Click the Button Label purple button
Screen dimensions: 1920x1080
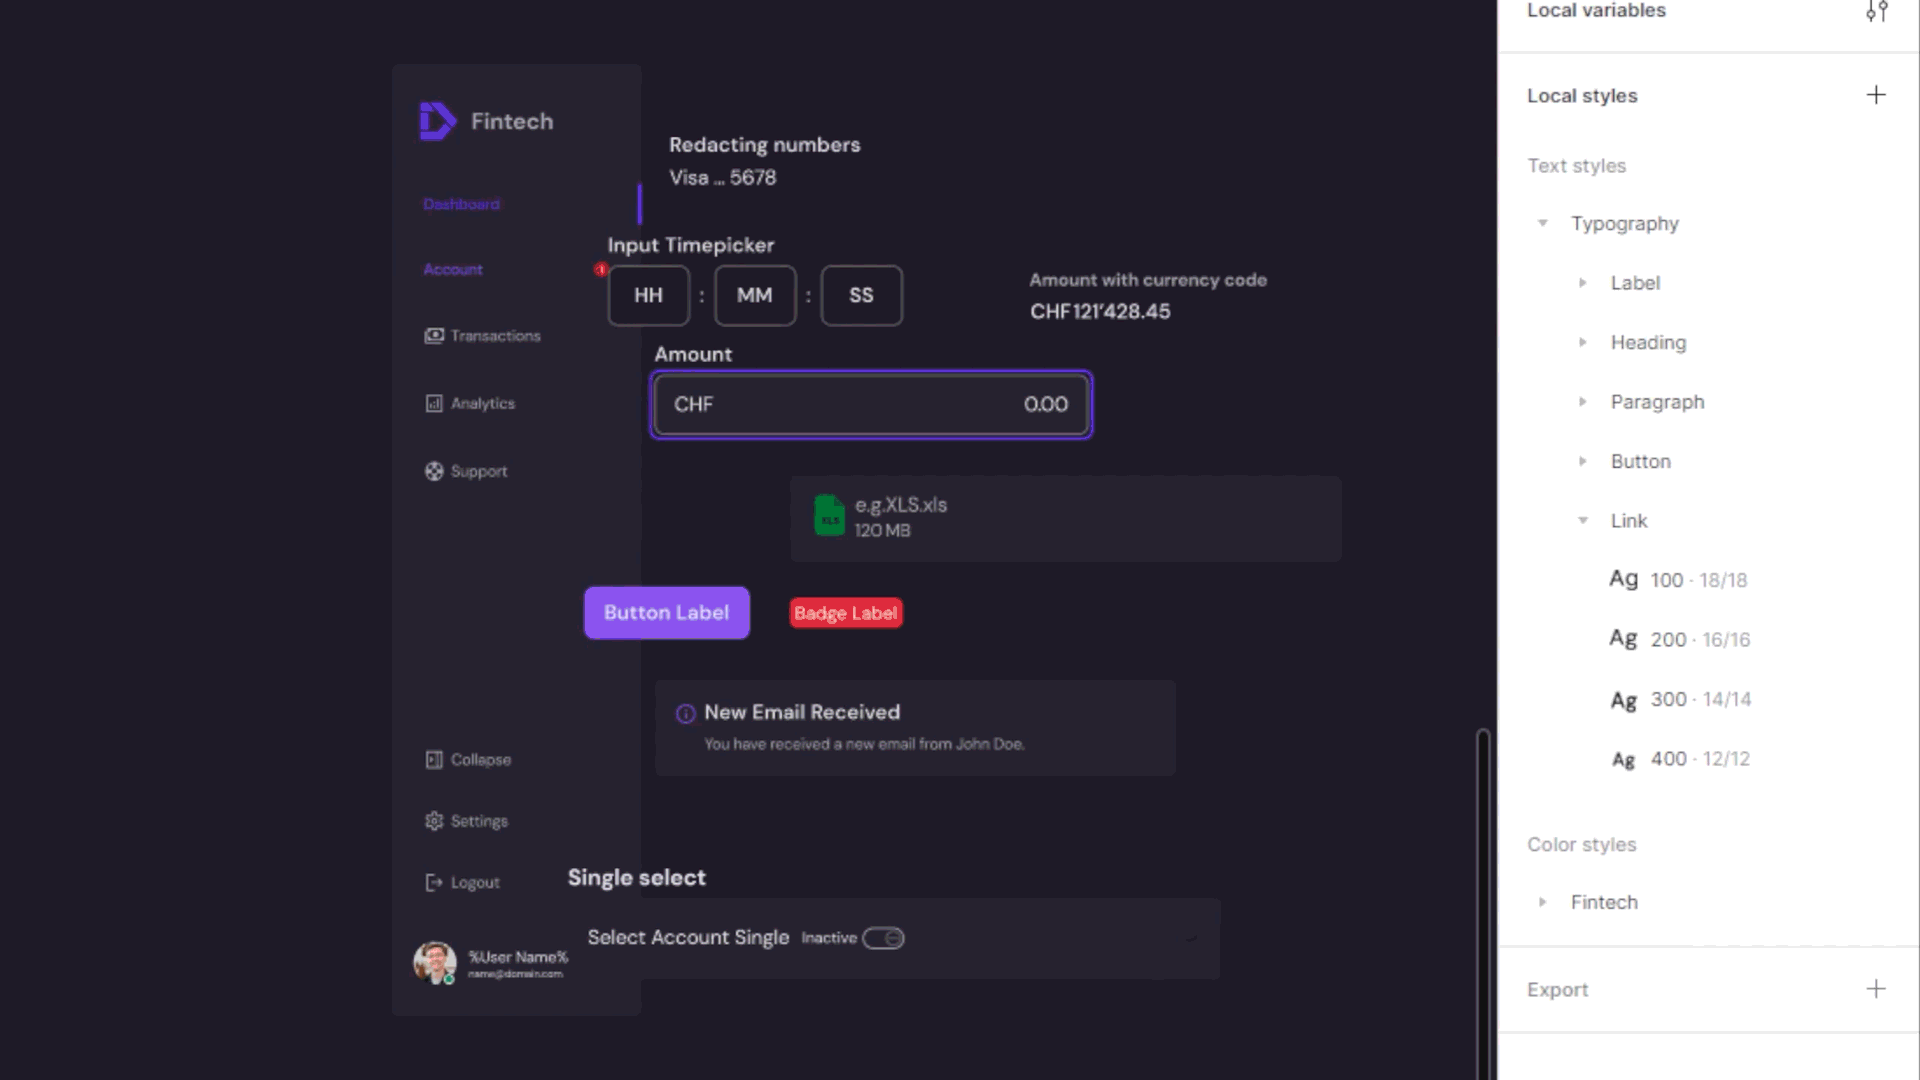666,612
